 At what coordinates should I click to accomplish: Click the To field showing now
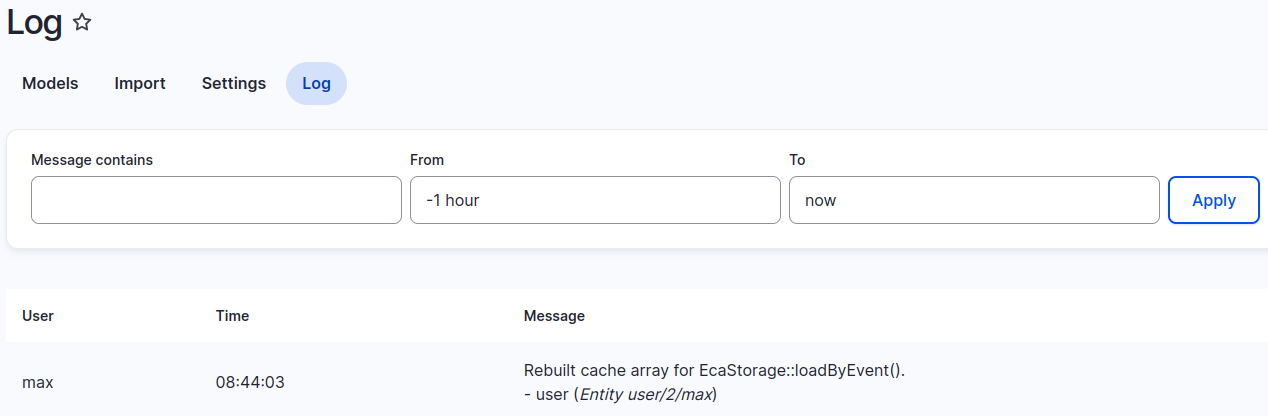click(974, 200)
